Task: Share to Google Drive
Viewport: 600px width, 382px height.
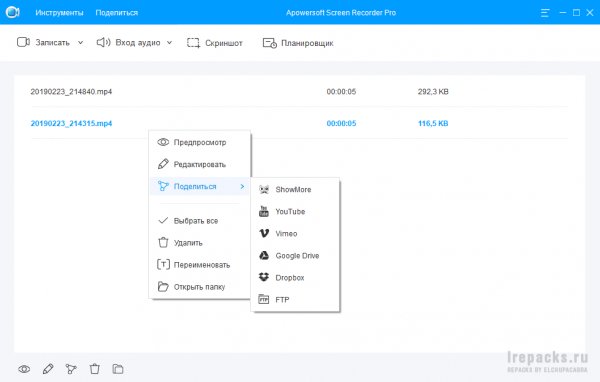Action: [295, 256]
